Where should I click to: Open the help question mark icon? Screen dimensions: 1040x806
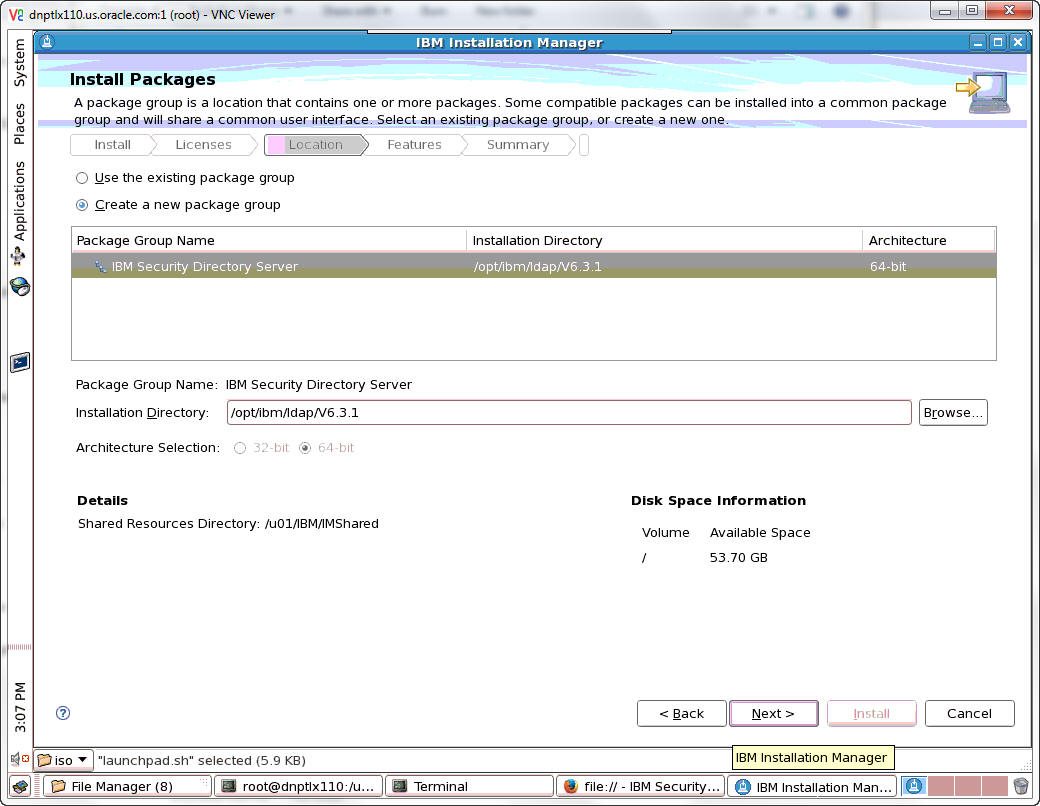click(63, 713)
